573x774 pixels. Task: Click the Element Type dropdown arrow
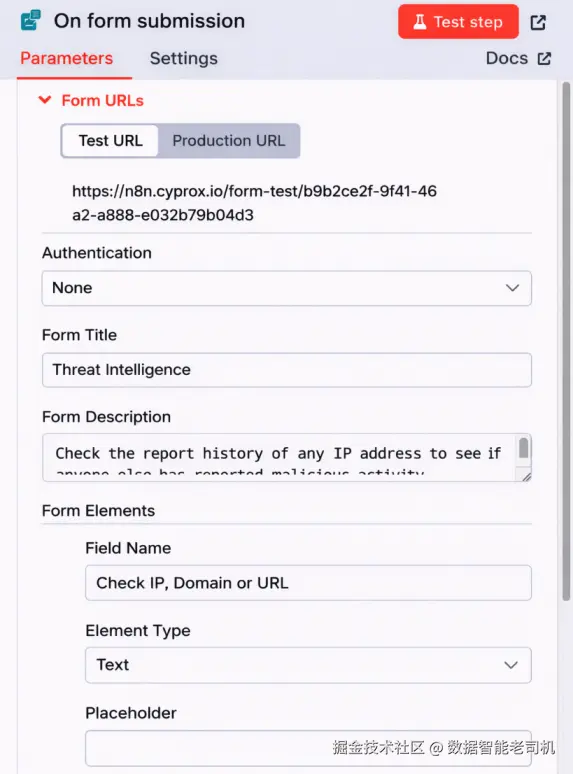pos(511,665)
